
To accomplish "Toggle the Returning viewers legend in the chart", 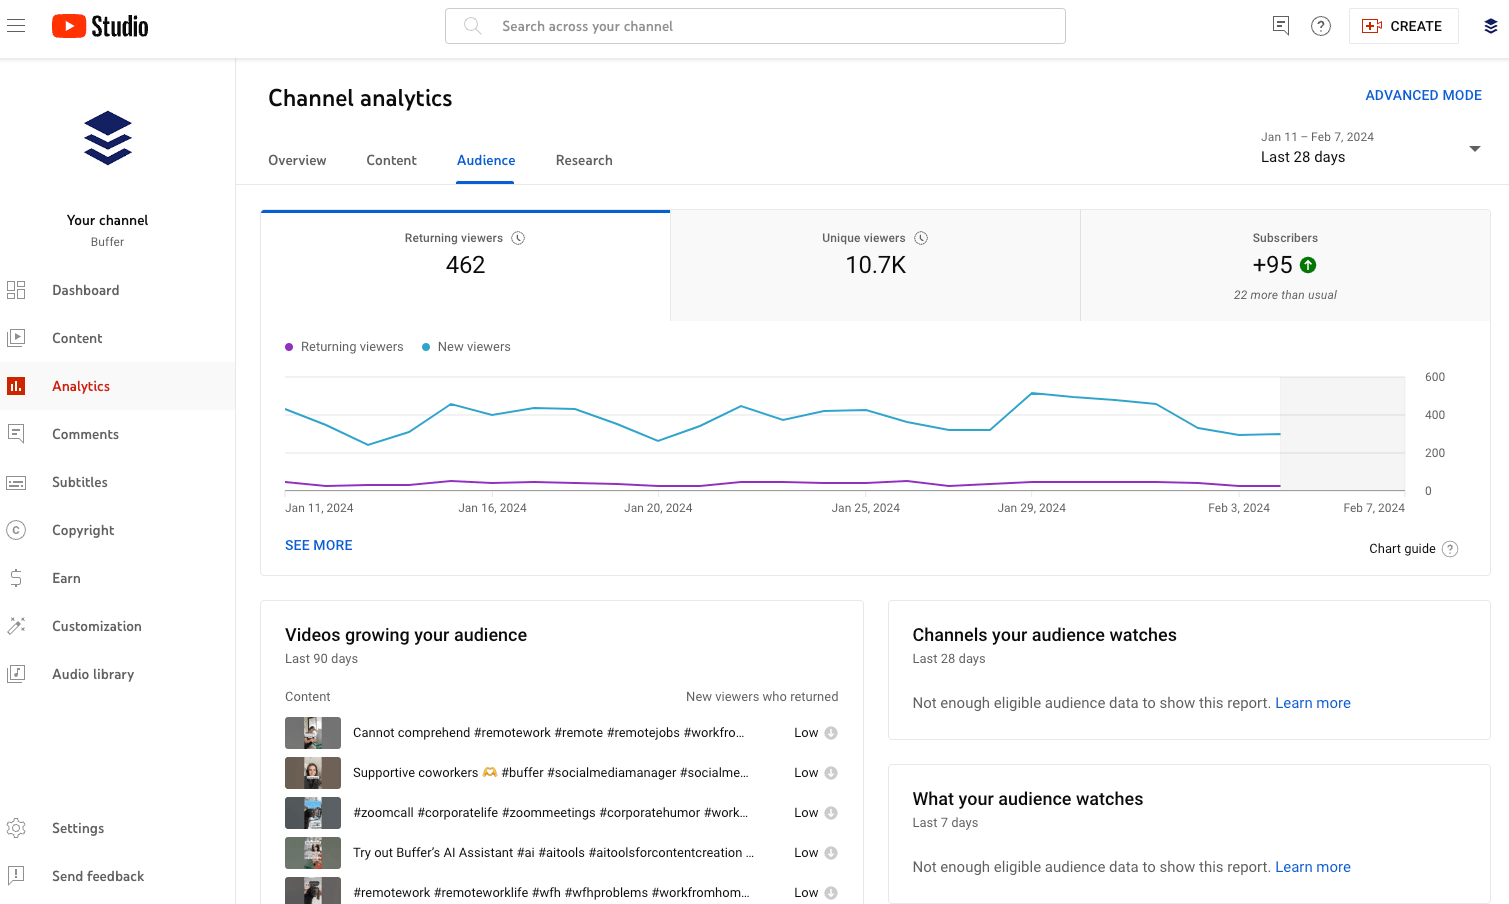I will coord(344,346).
